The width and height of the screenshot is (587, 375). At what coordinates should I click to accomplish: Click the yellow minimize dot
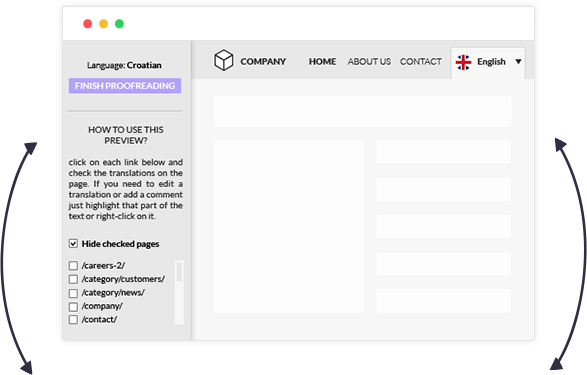pyautogui.click(x=103, y=24)
